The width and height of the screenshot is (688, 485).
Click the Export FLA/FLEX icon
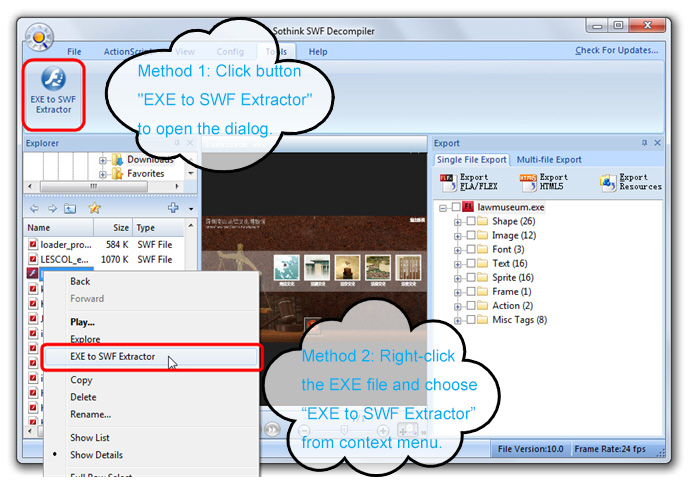[x=448, y=182]
